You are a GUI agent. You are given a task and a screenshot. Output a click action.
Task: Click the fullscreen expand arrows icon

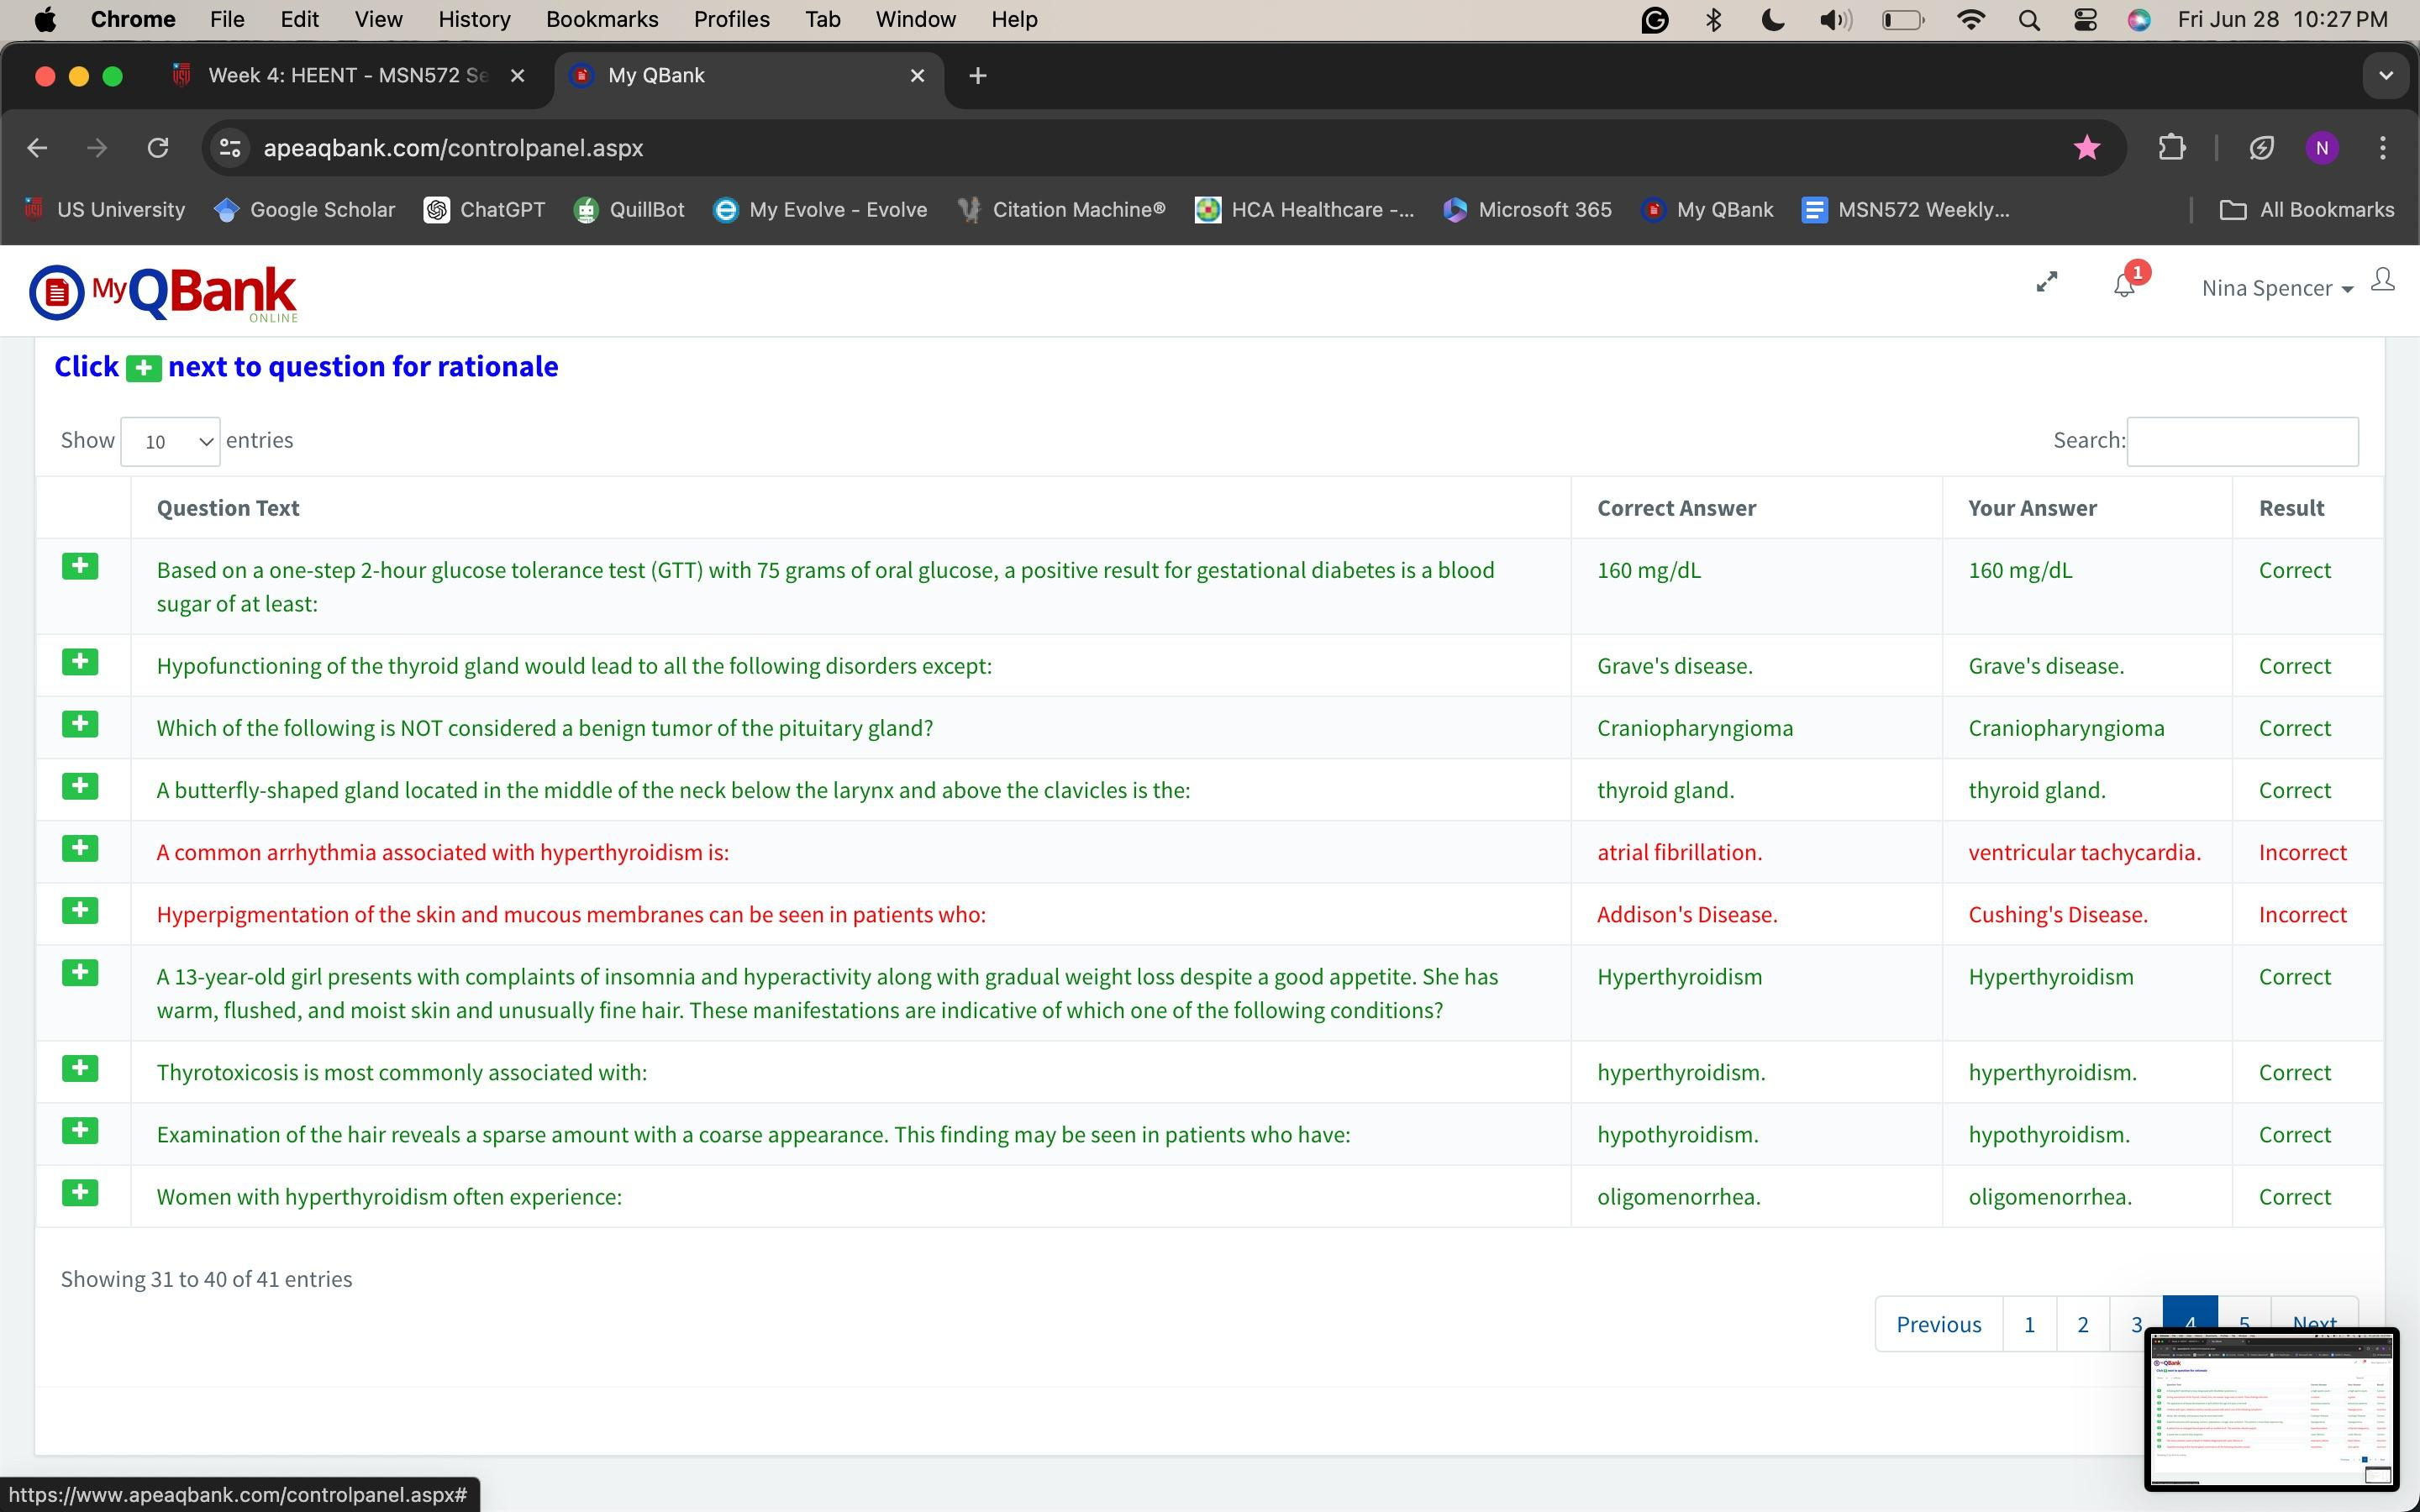[2047, 283]
